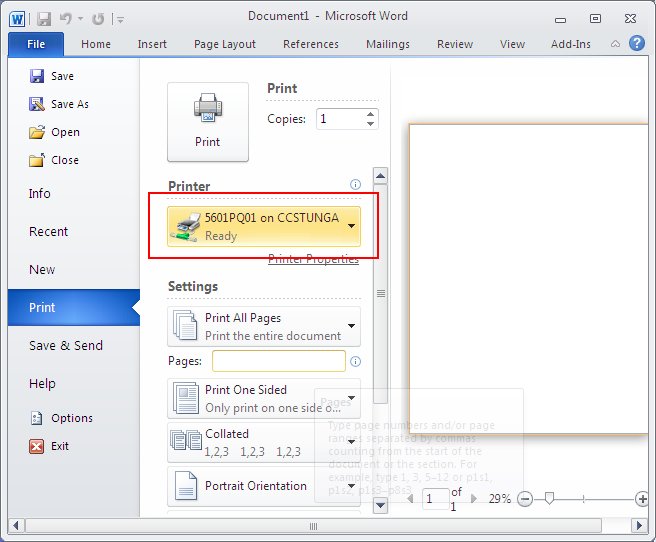The height and width of the screenshot is (542, 656).
Task: Switch to the Page Layout ribbon tab
Action: (x=225, y=44)
